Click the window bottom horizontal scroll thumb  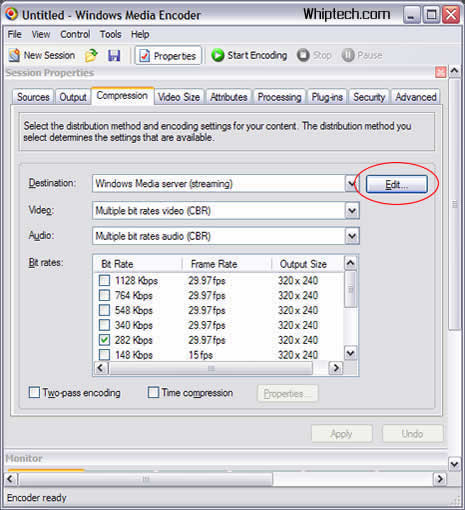(x=146, y=479)
